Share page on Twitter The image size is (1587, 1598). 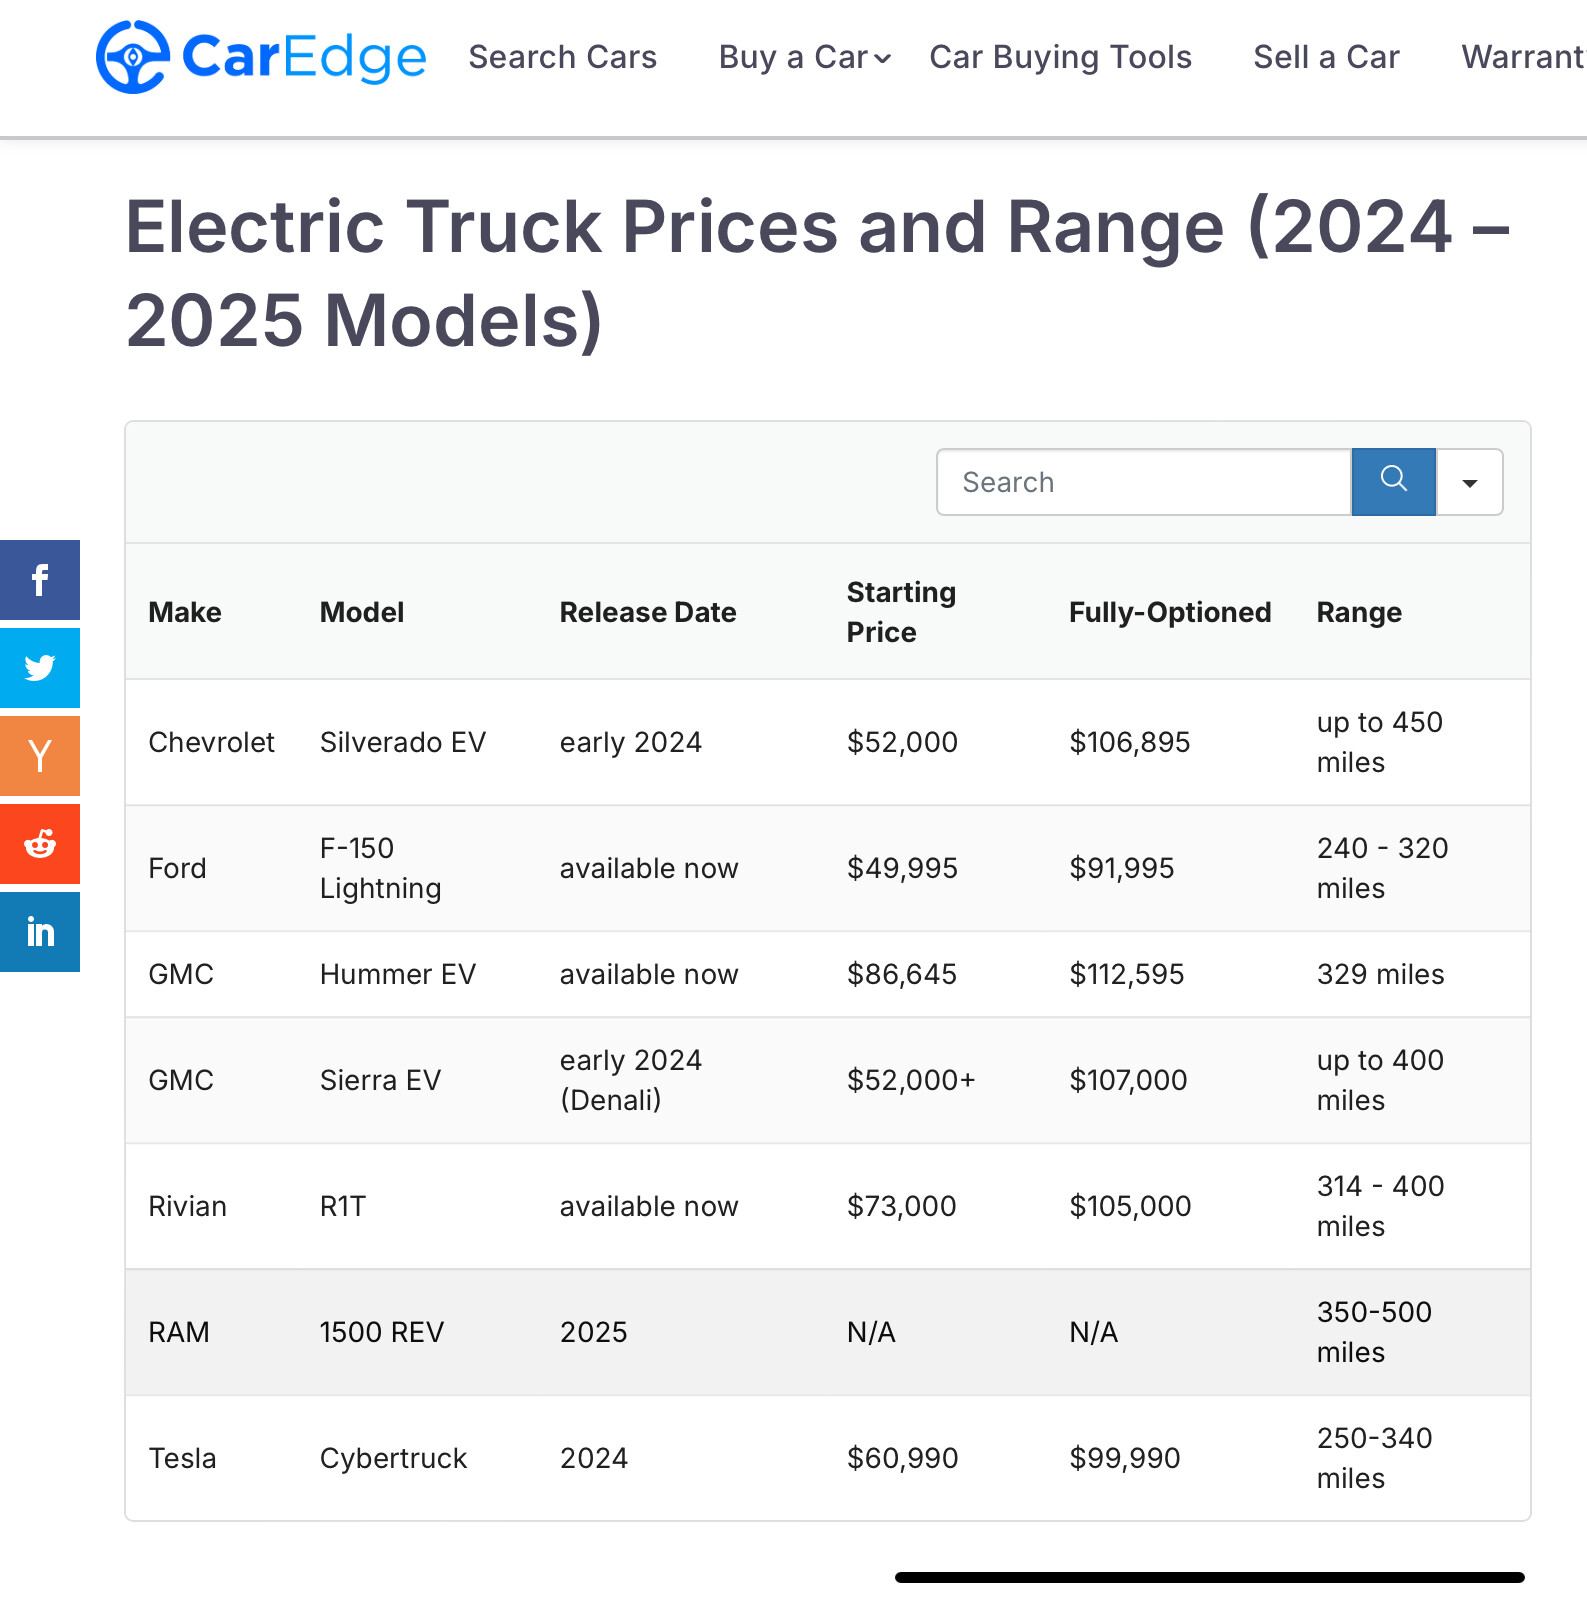coord(40,668)
